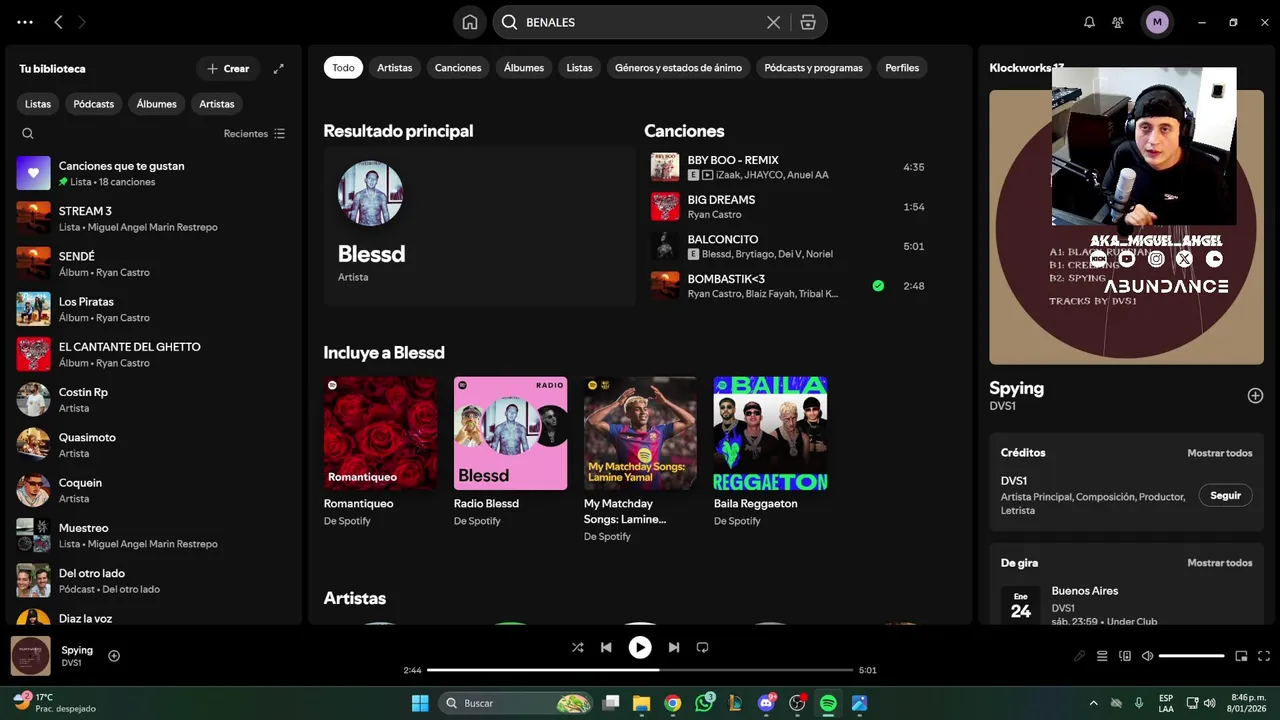Open the Blessd top result card

(x=480, y=226)
